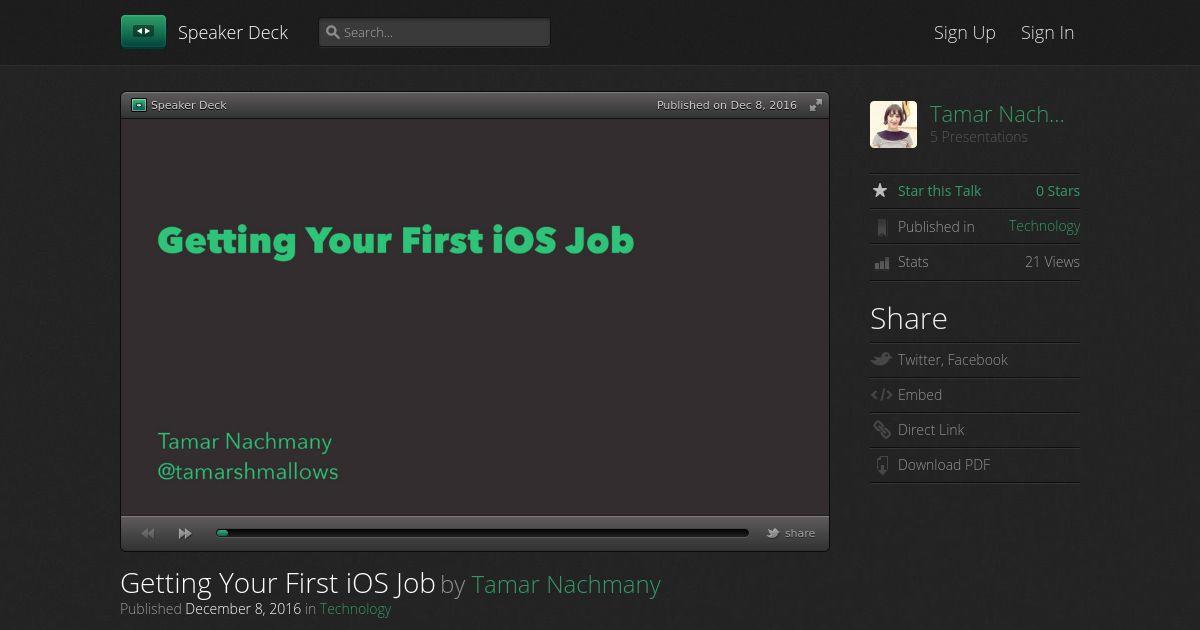Open the Tamar Nach... profile link

[997, 114]
